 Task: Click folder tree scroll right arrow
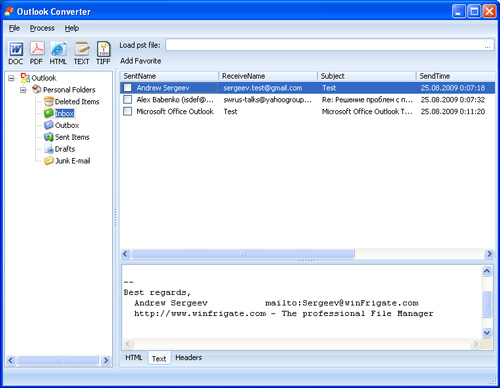[x=106, y=360]
